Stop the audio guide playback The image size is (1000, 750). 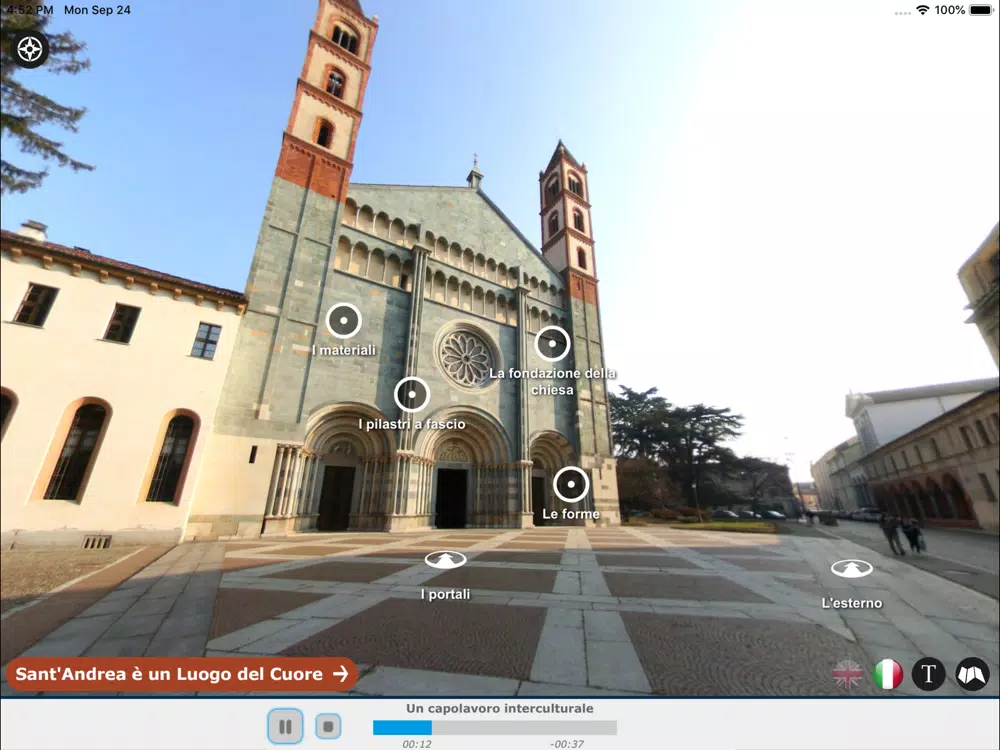328,726
